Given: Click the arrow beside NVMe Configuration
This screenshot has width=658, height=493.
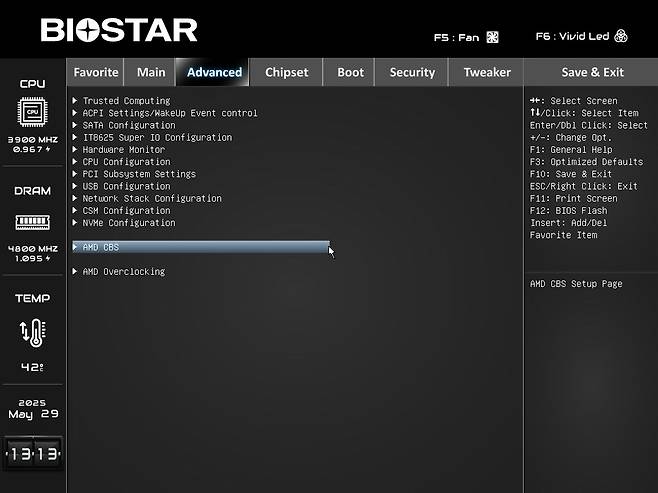Looking at the screenshot, I should (75, 222).
